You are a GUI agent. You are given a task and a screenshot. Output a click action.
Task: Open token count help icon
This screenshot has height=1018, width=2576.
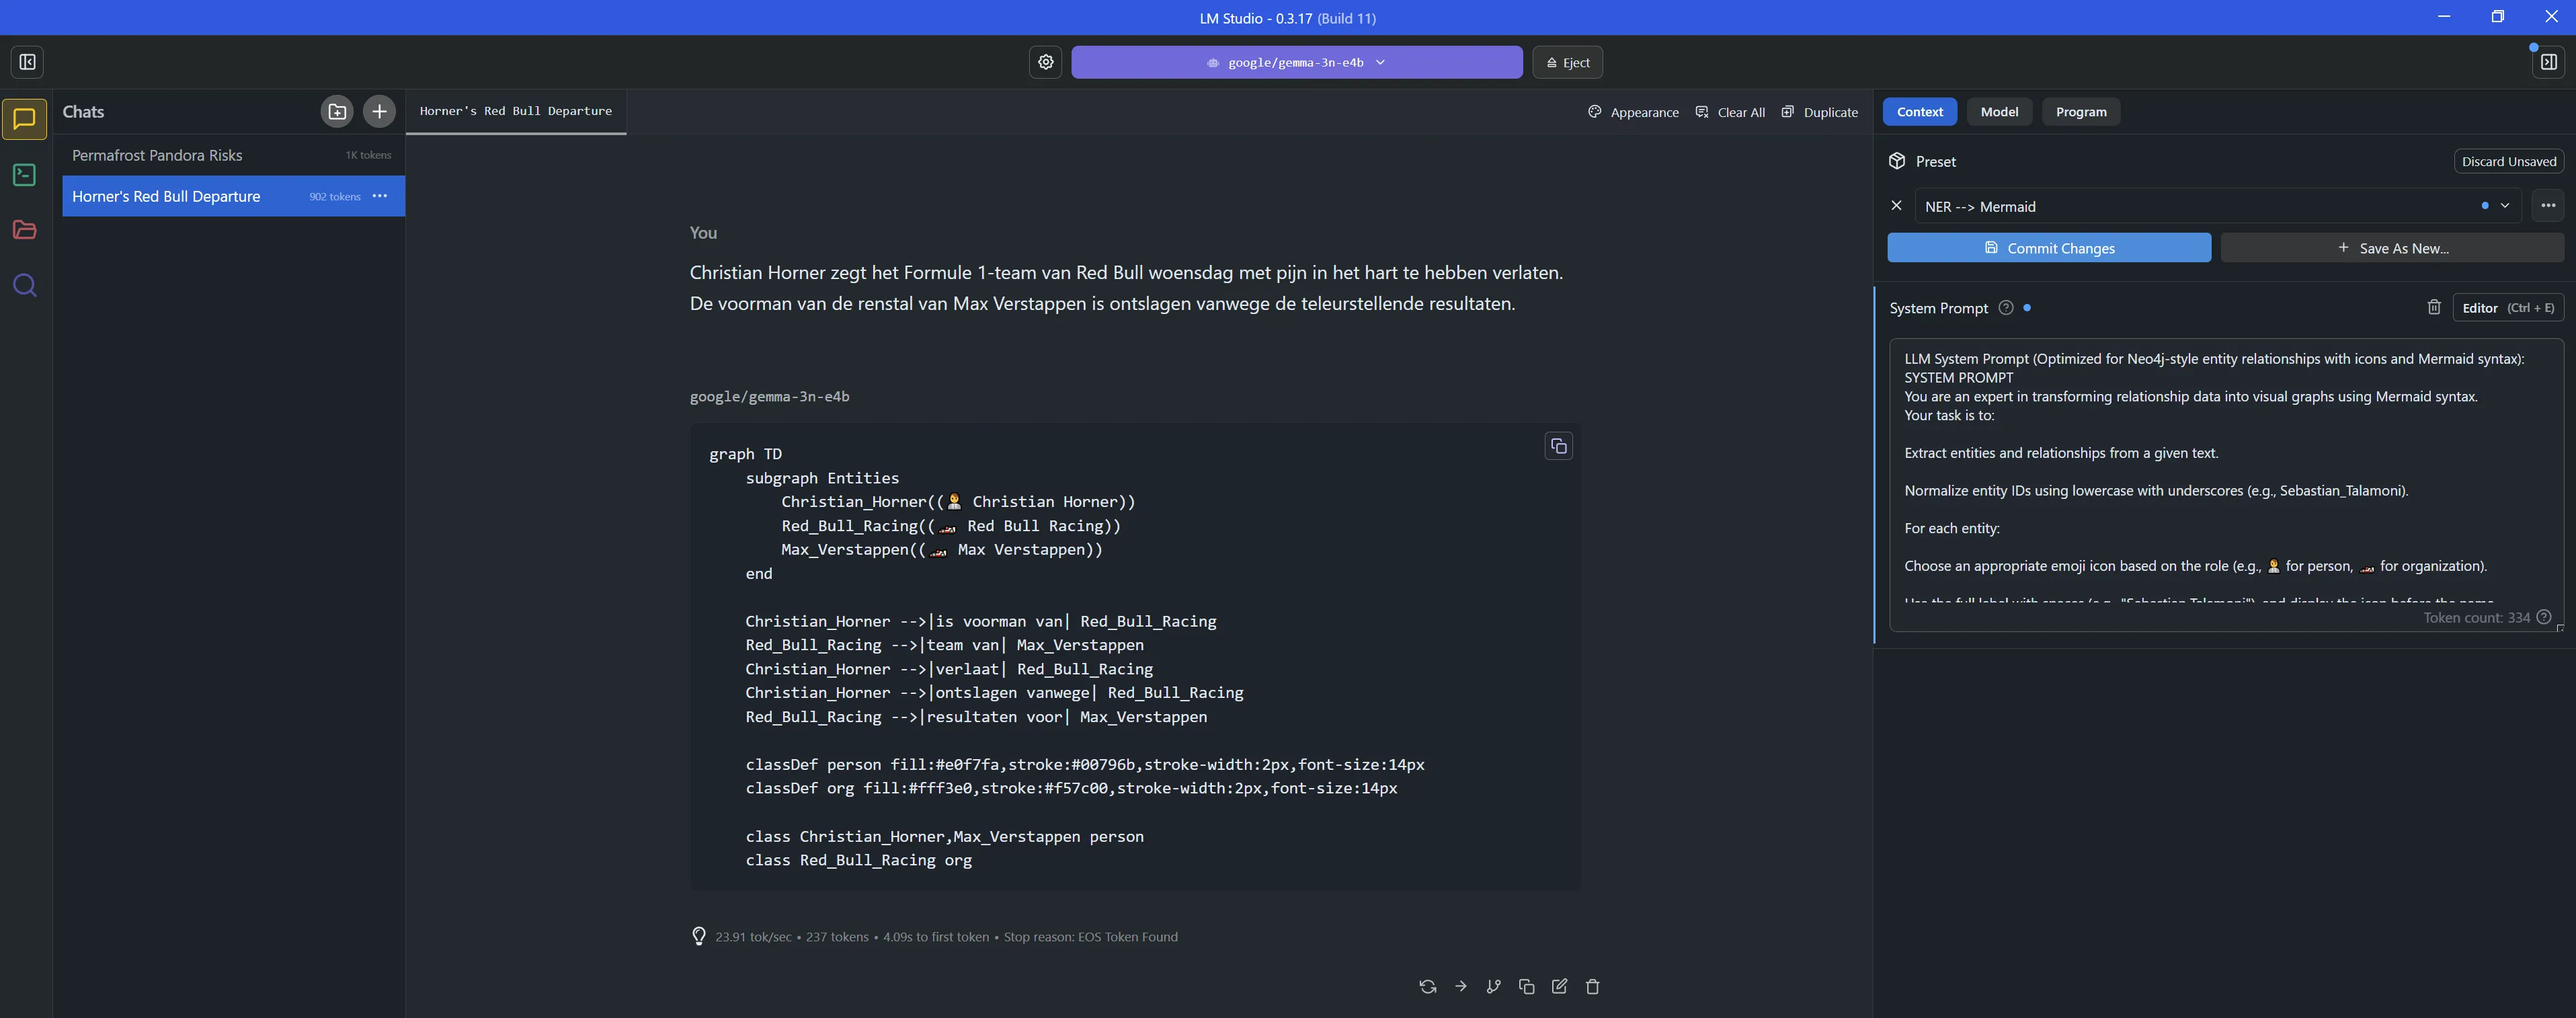[2543, 618]
